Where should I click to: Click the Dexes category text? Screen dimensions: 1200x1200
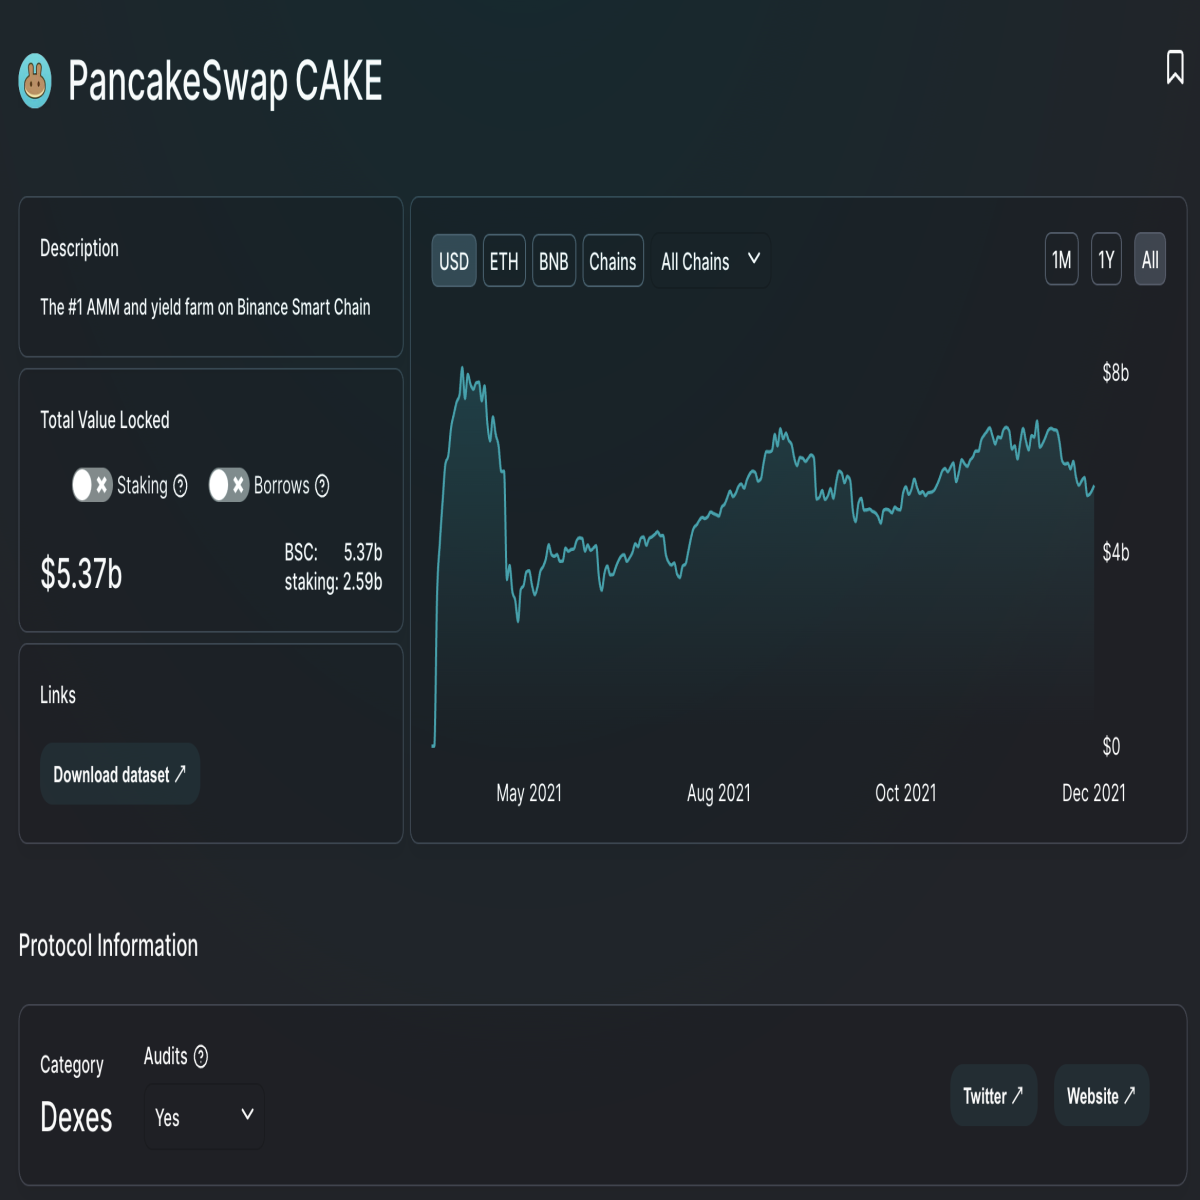[76, 1117]
